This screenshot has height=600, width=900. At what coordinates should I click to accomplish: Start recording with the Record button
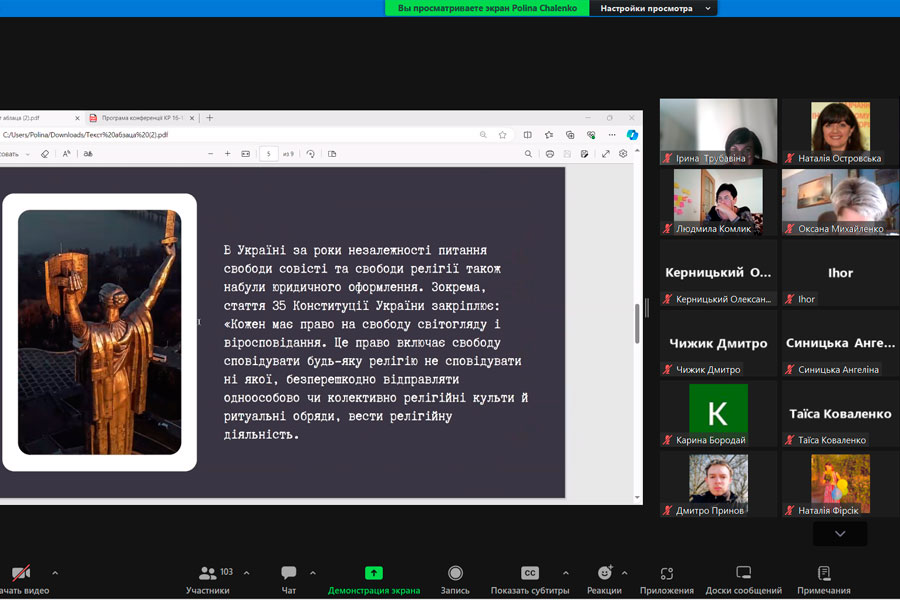[x=455, y=574]
